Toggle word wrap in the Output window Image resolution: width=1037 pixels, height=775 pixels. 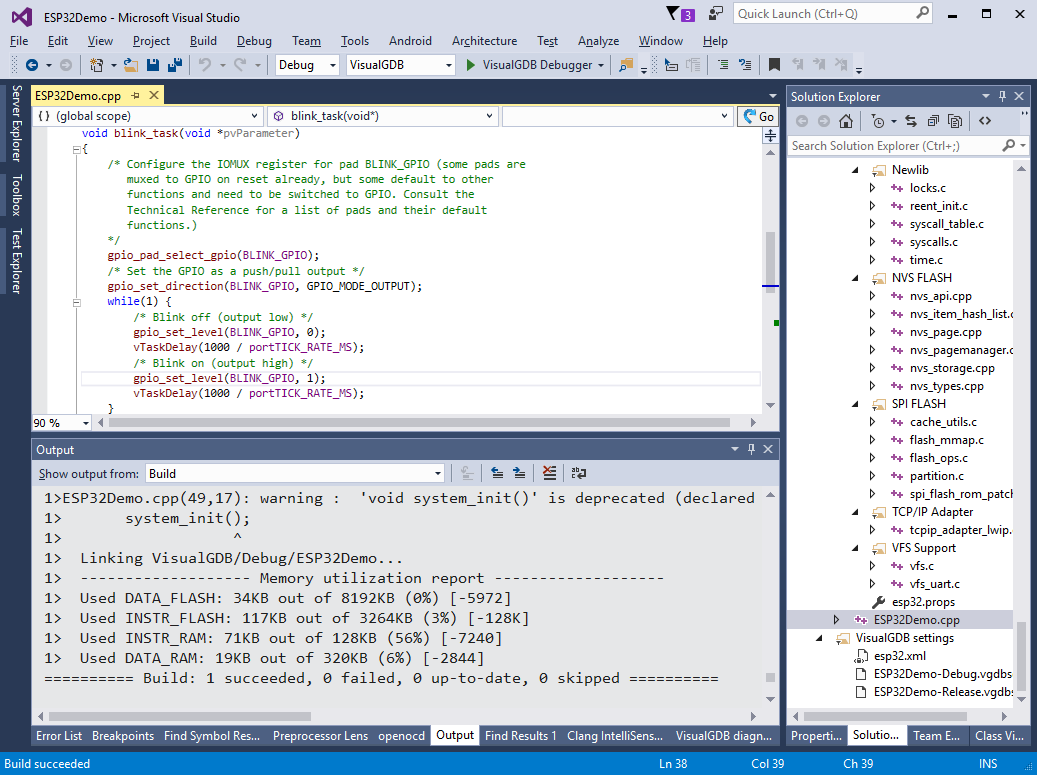578,473
